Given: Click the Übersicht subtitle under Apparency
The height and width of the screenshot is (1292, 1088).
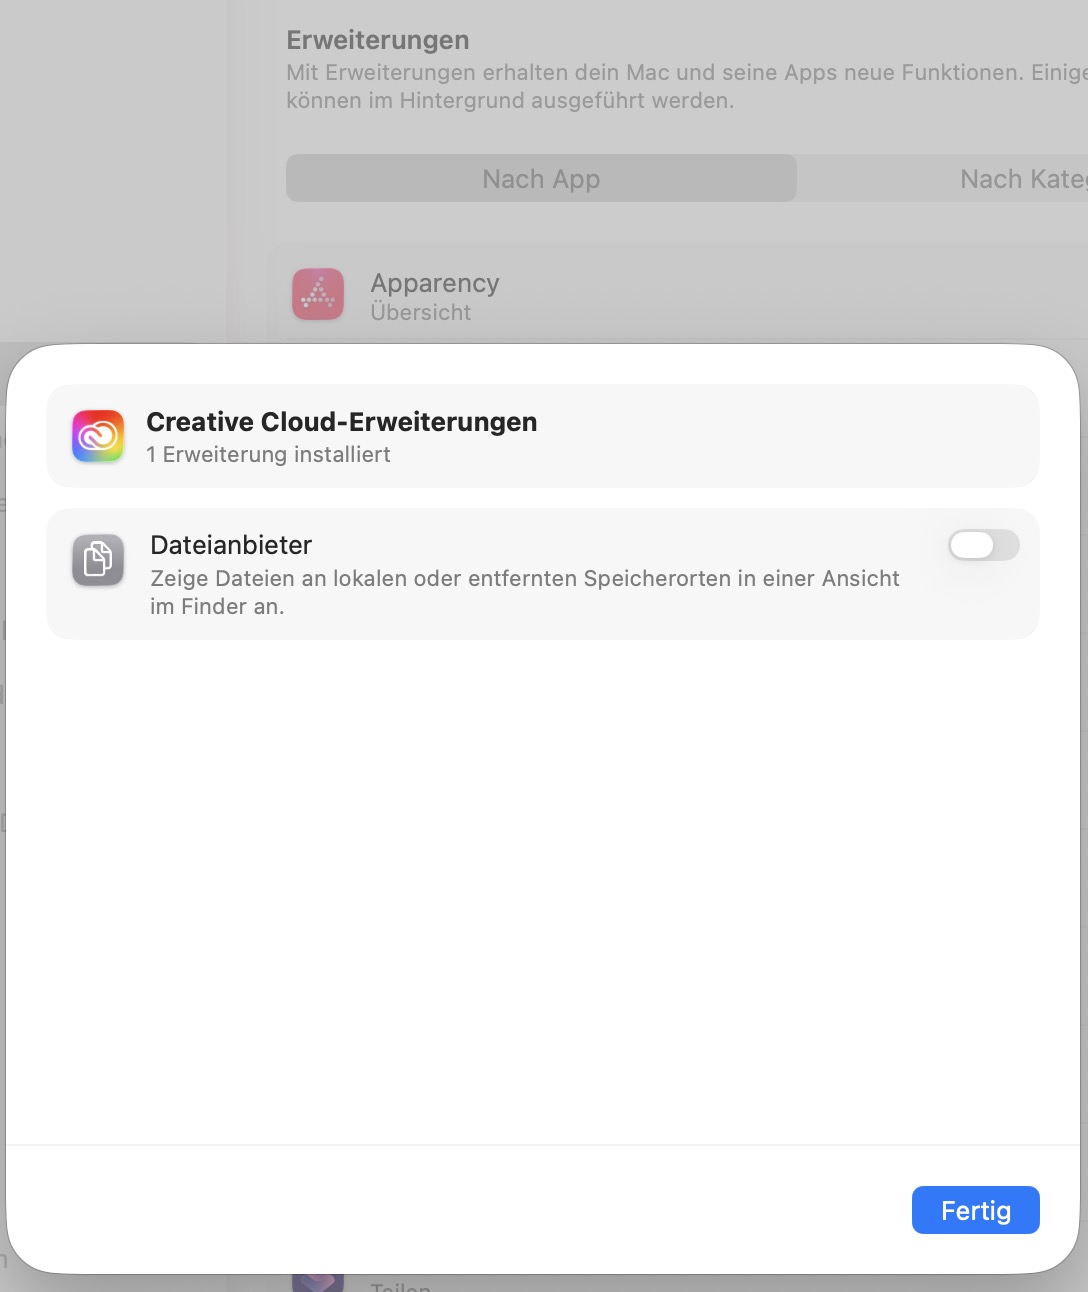Looking at the screenshot, I should coord(421,312).
